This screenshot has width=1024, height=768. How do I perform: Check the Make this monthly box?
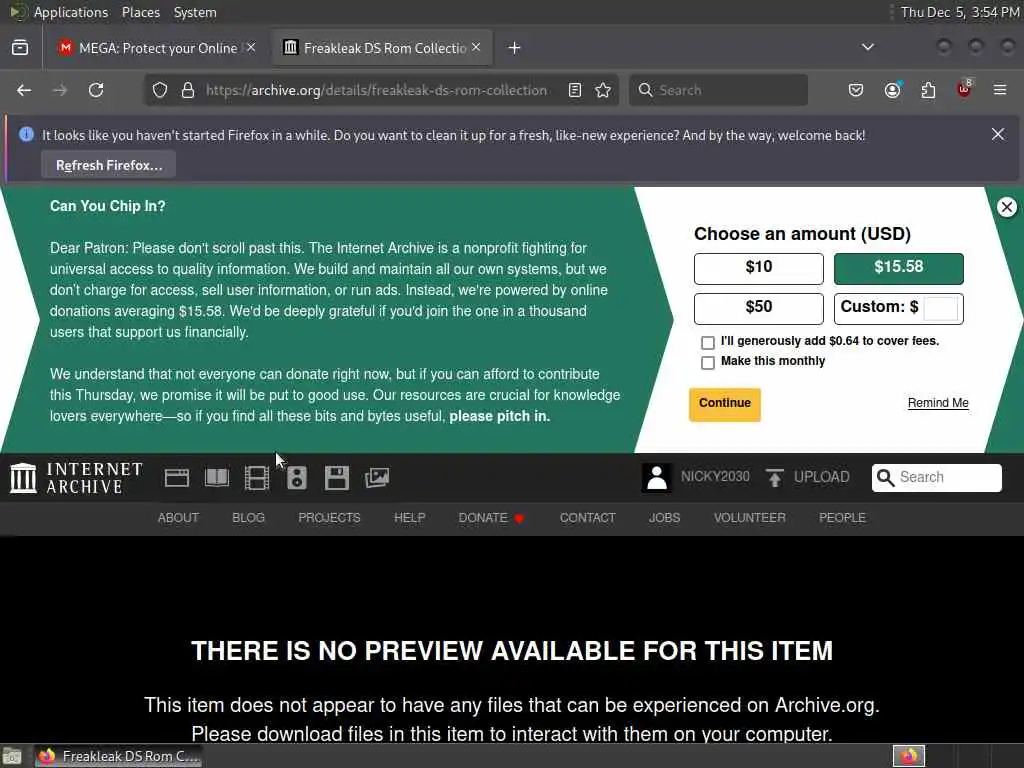(x=707, y=362)
